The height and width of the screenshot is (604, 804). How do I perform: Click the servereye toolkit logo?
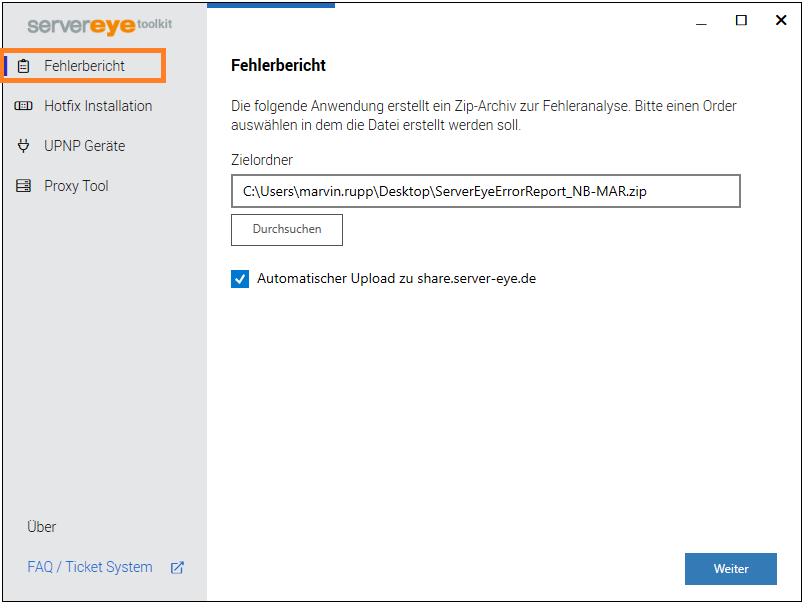click(99, 26)
